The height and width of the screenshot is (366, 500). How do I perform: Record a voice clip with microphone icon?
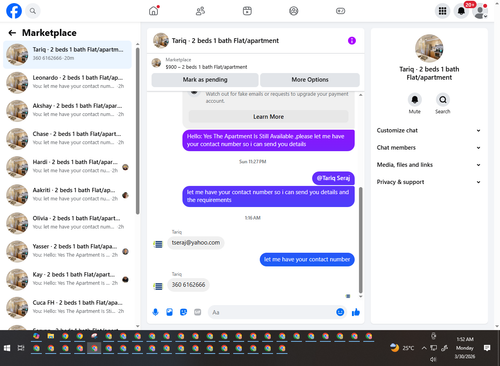(x=155, y=312)
